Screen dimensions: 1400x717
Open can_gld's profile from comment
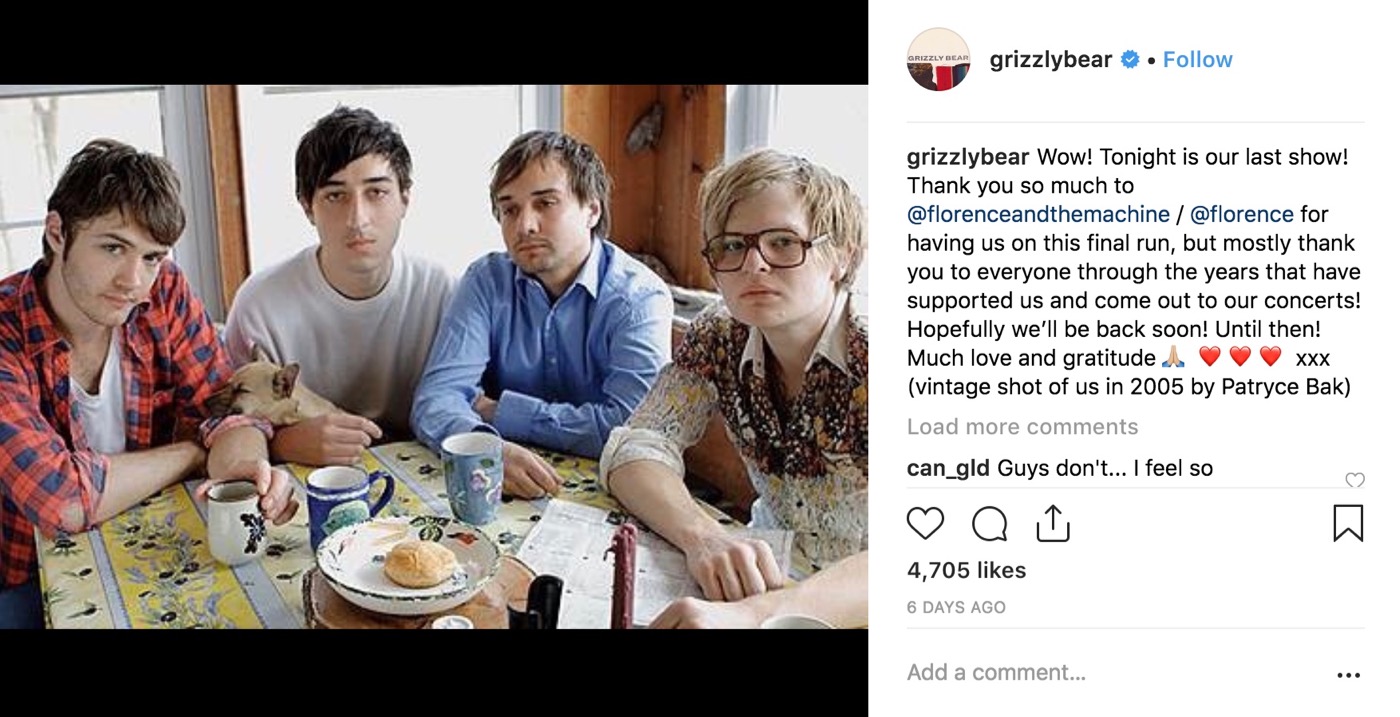(948, 468)
